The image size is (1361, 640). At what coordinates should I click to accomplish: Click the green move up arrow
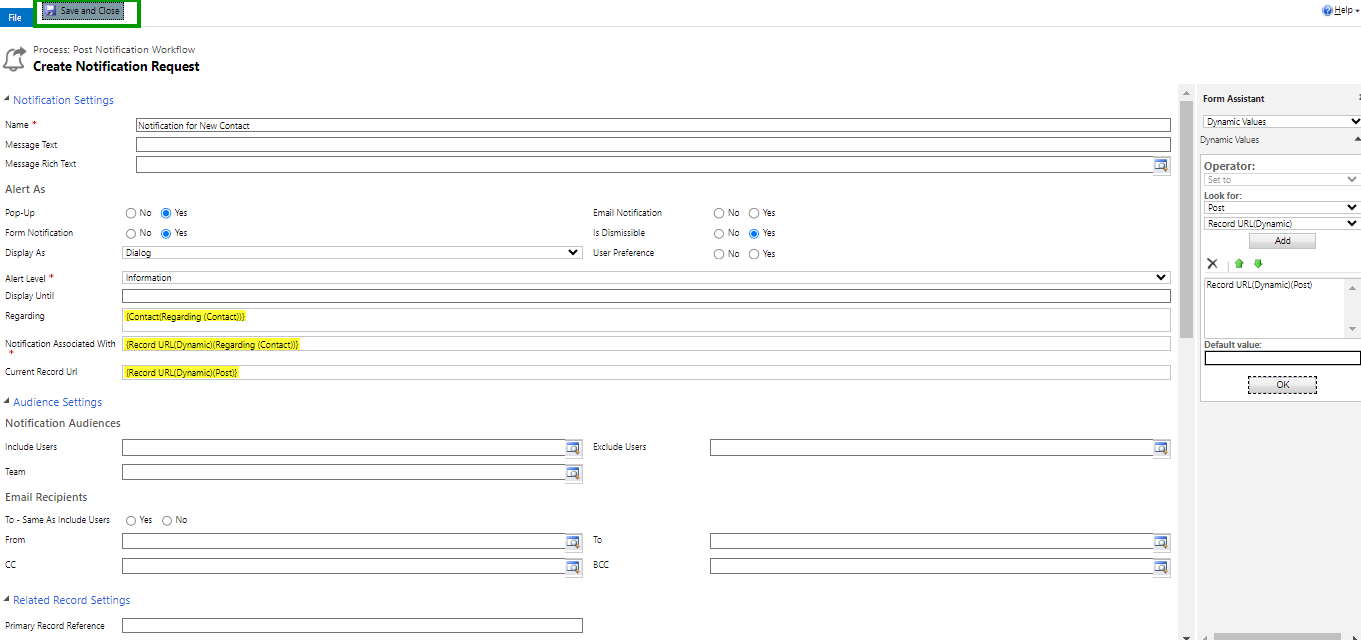pyautogui.click(x=1238, y=264)
